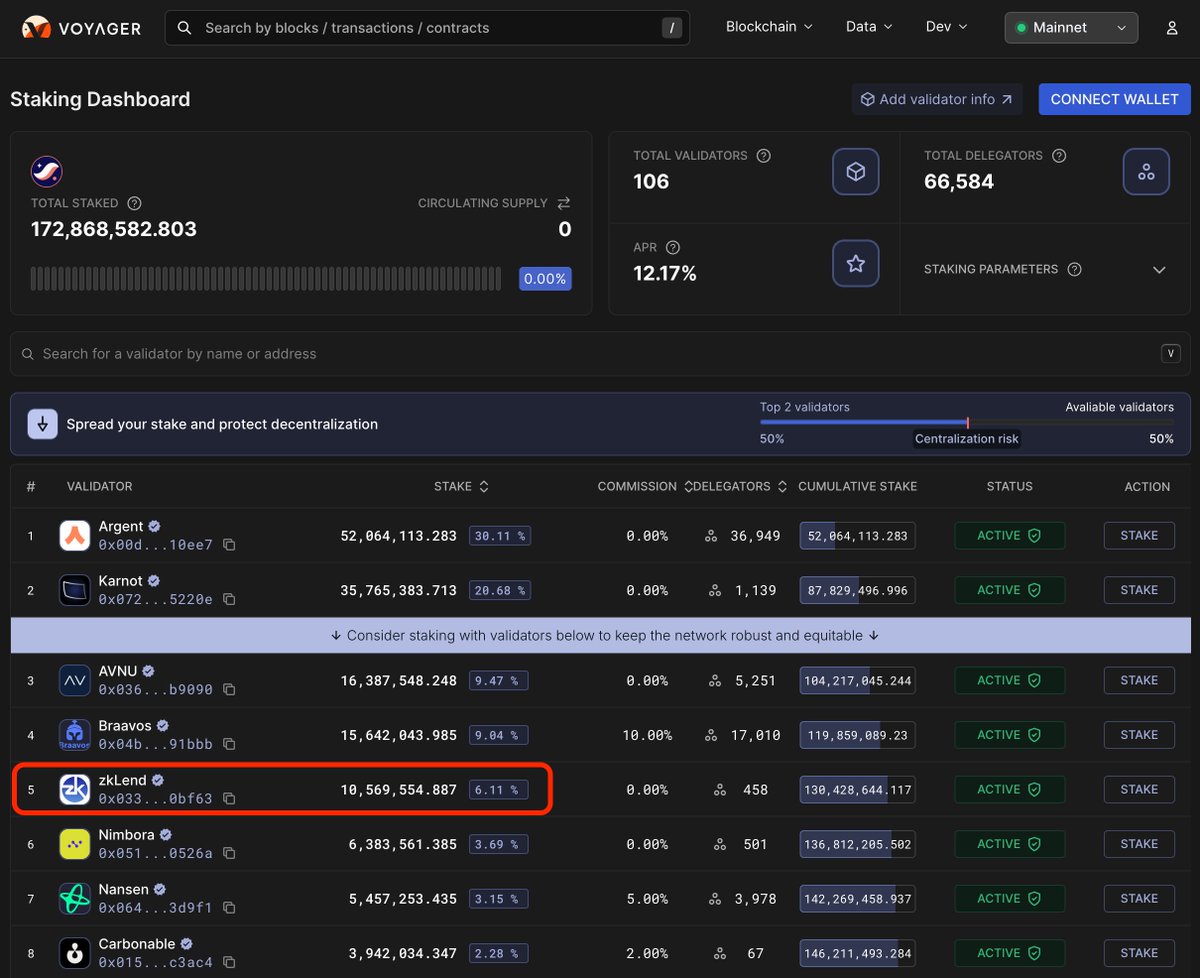Click Connect Wallet
Image resolution: width=1200 pixels, height=978 pixels.
pyautogui.click(x=1114, y=99)
